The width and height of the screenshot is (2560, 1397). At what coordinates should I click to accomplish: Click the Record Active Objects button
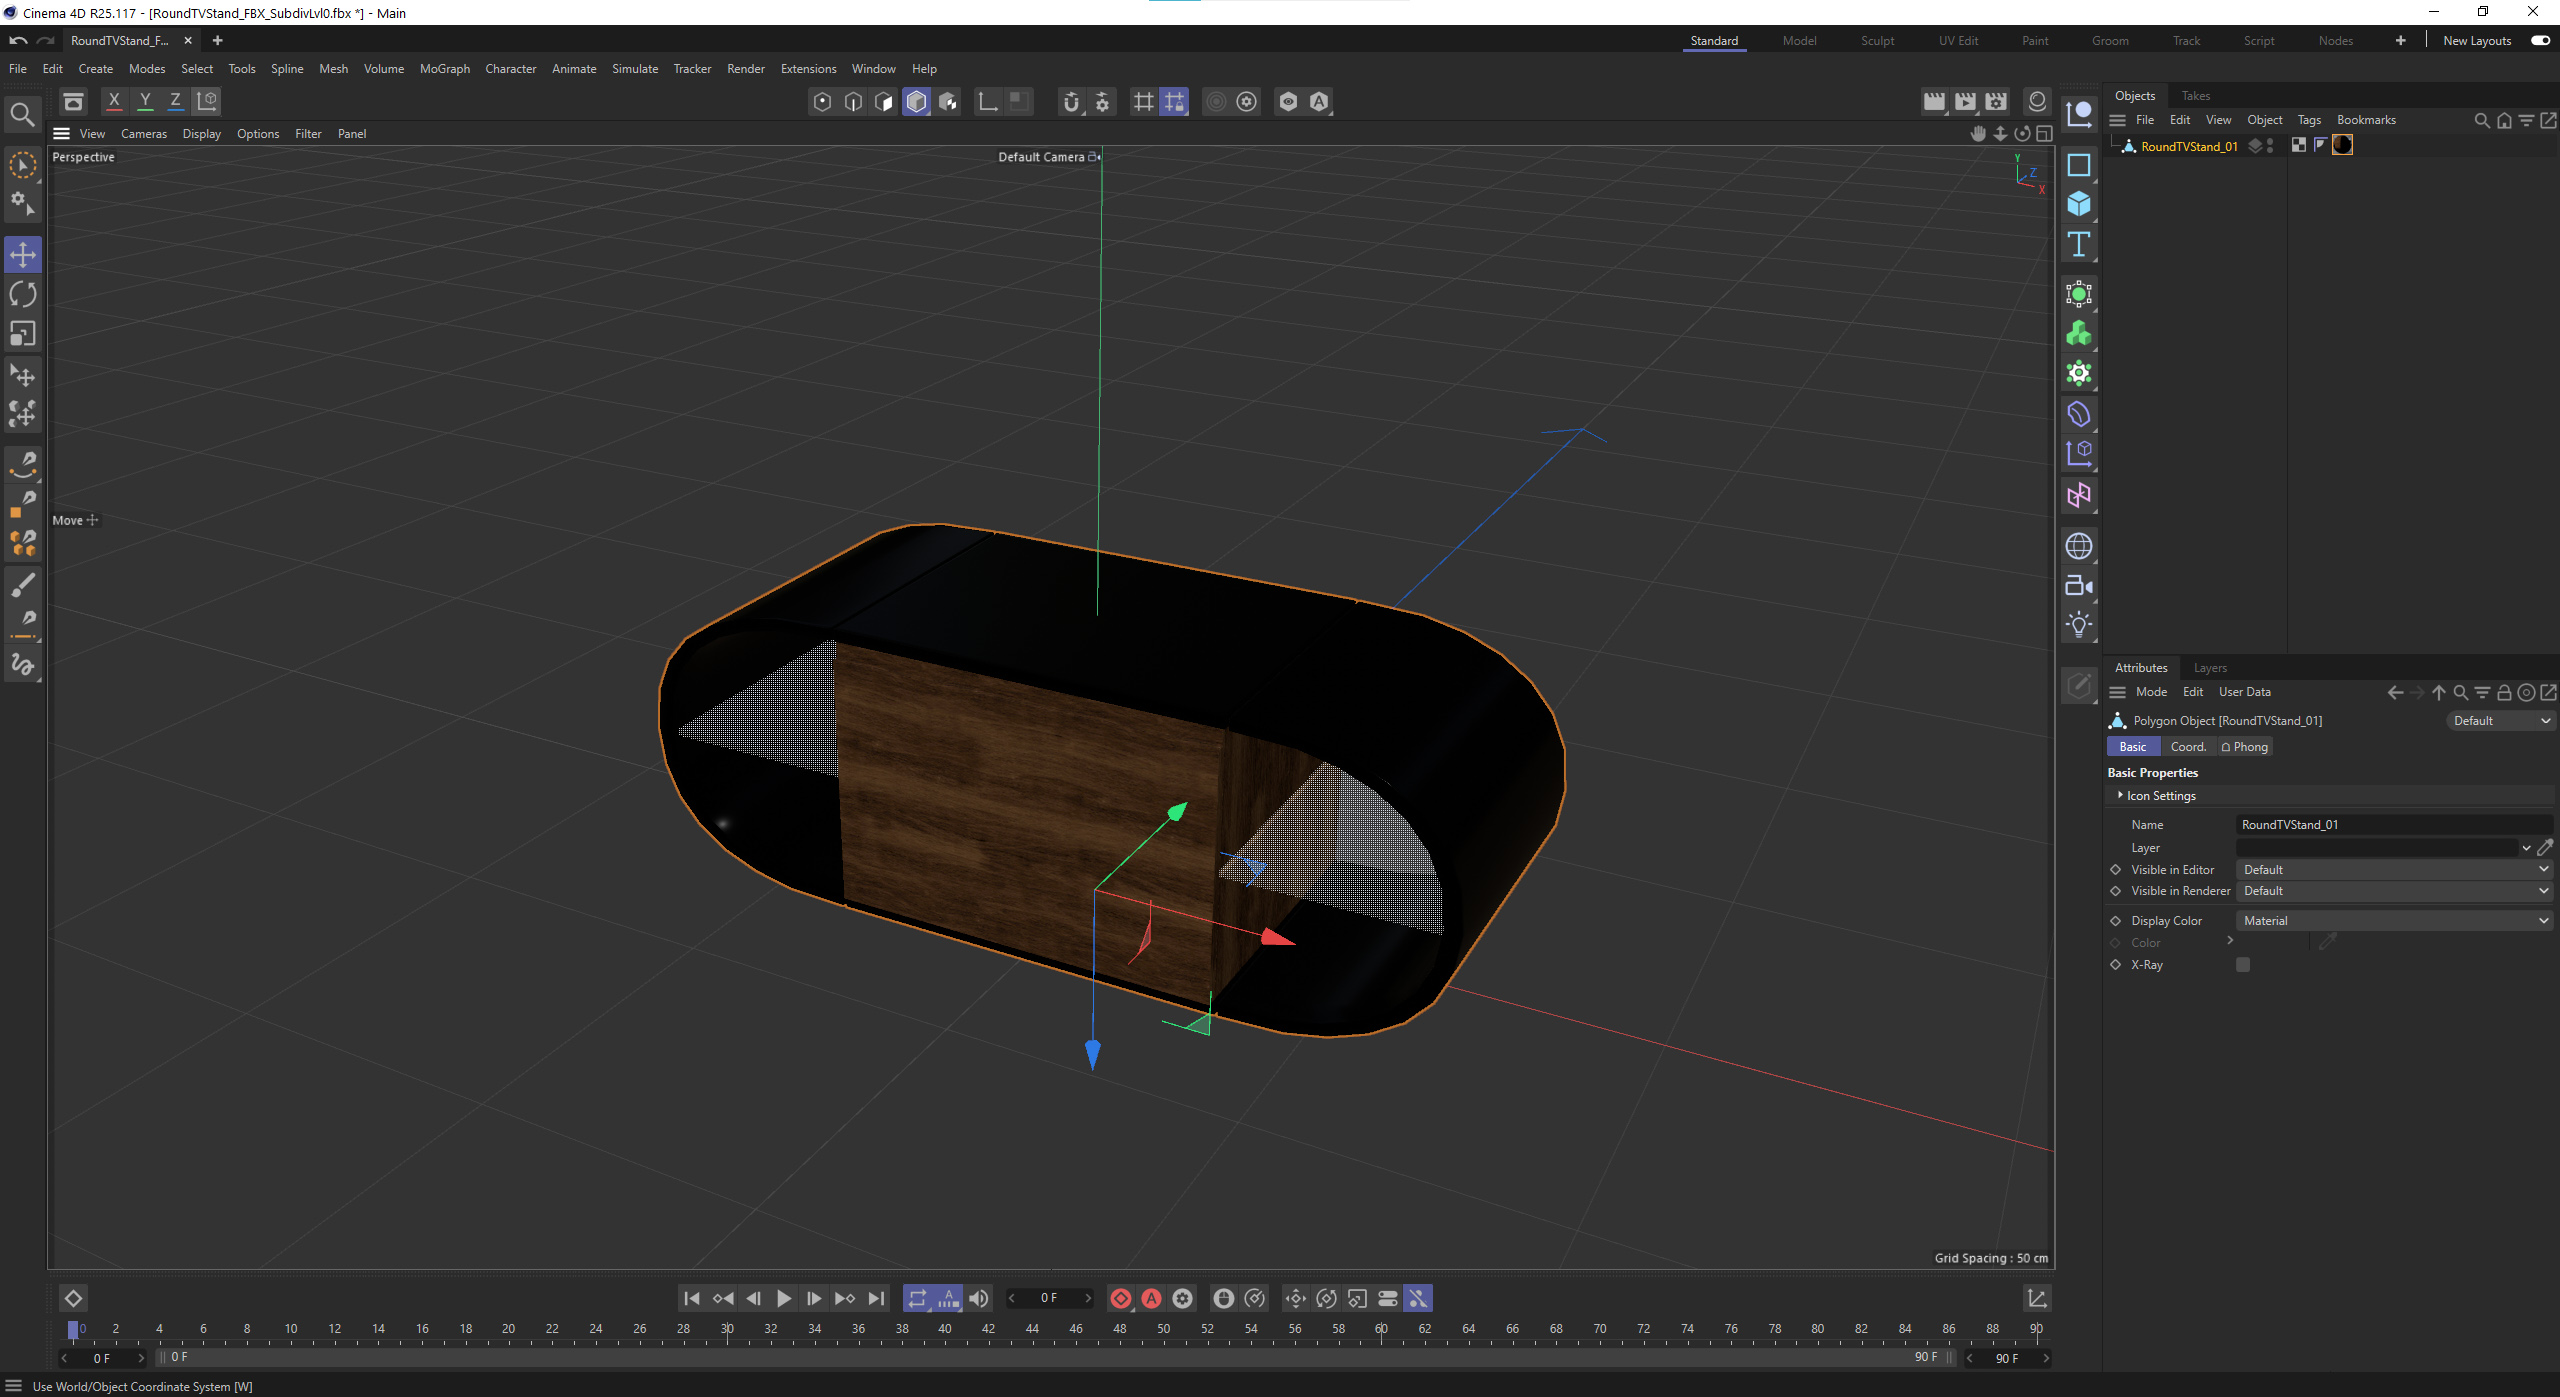tap(1121, 1298)
